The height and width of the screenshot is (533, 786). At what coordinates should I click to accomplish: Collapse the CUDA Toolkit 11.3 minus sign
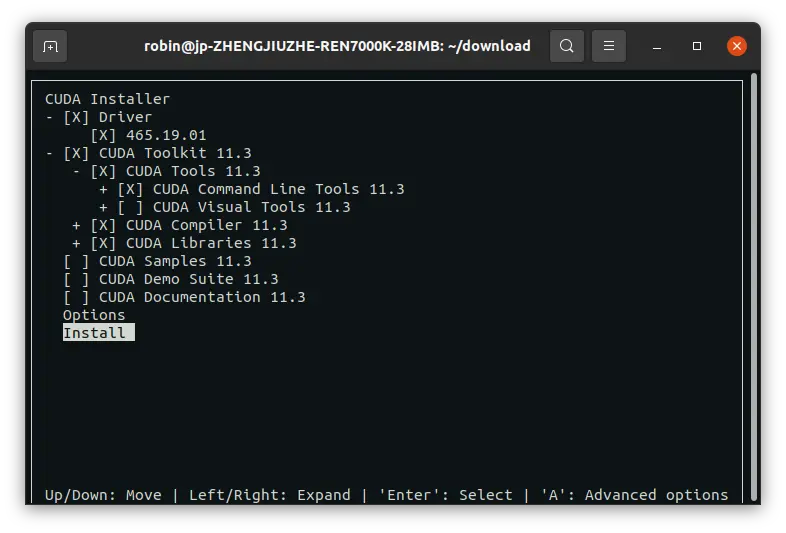click(49, 153)
